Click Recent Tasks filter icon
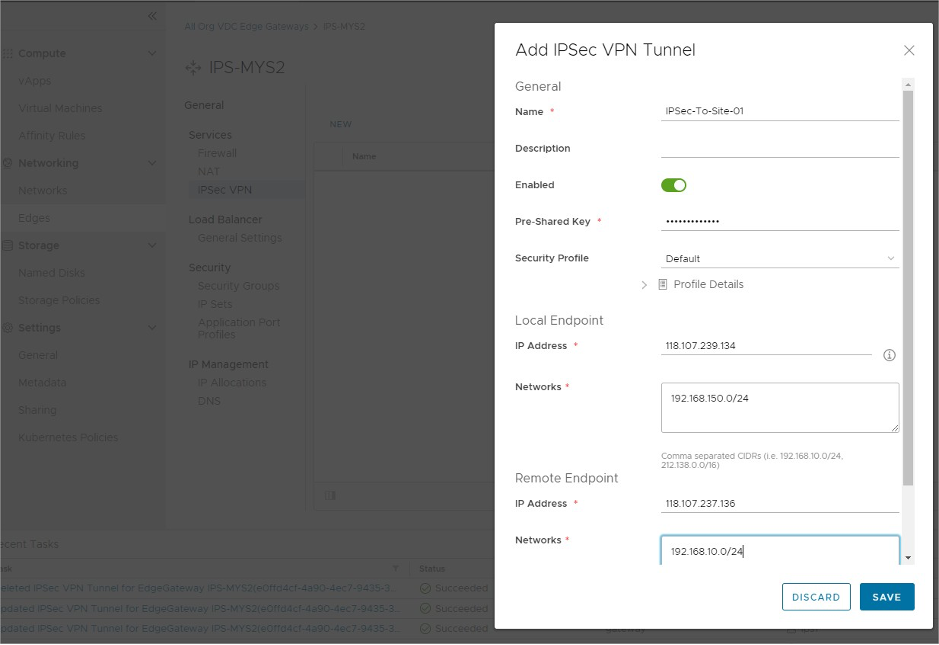Screen dimensions: 939x645 click(x=395, y=568)
